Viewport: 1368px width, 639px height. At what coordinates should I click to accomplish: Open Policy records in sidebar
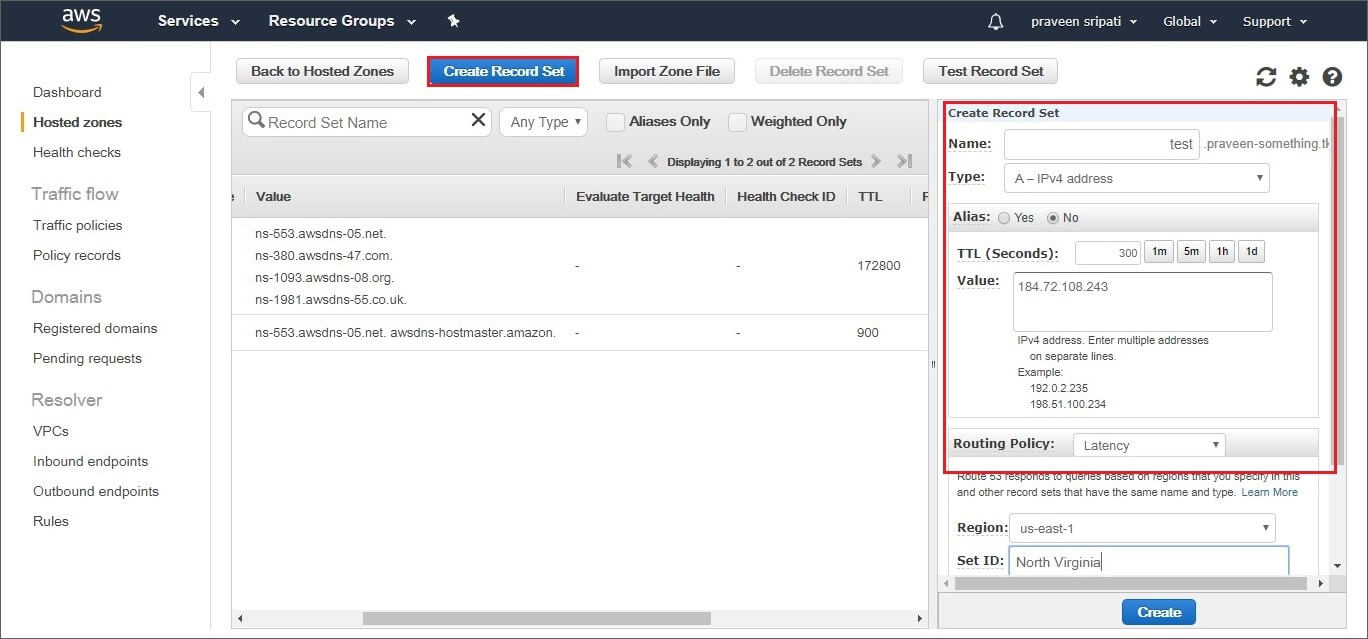(77, 255)
